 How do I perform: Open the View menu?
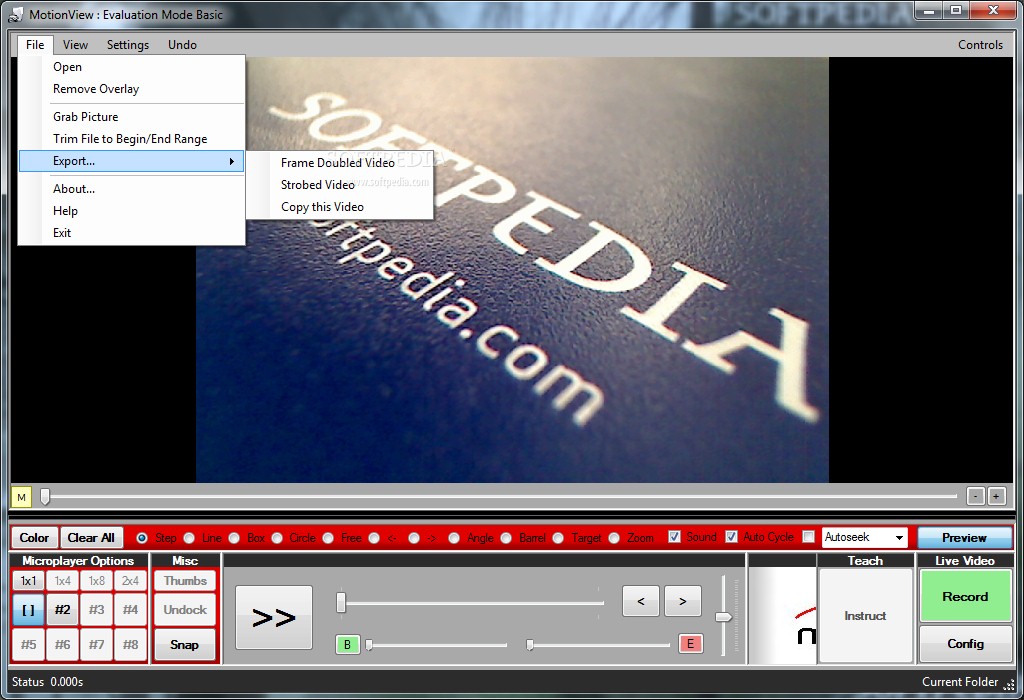click(x=75, y=44)
